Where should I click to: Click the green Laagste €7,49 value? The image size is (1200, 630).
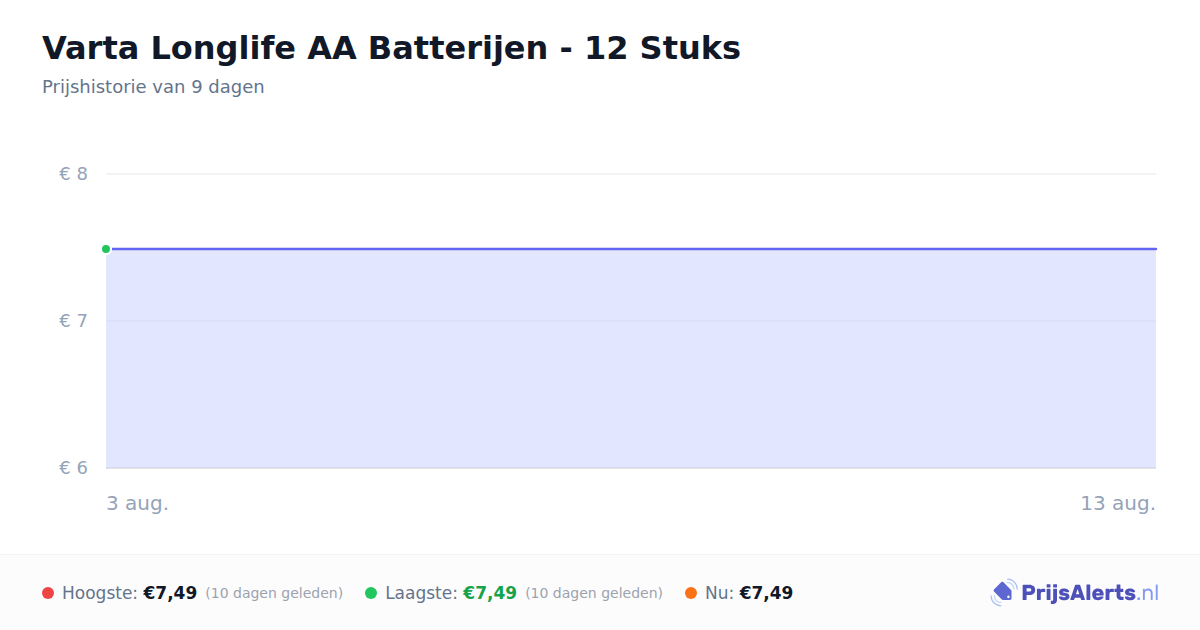pyautogui.click(x=490, y=593)
